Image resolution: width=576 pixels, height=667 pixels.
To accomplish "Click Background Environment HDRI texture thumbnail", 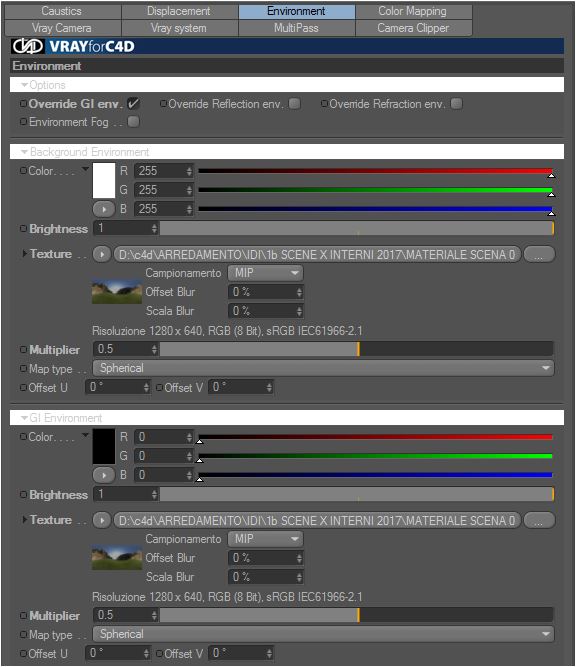I will (x=117, y=291).
